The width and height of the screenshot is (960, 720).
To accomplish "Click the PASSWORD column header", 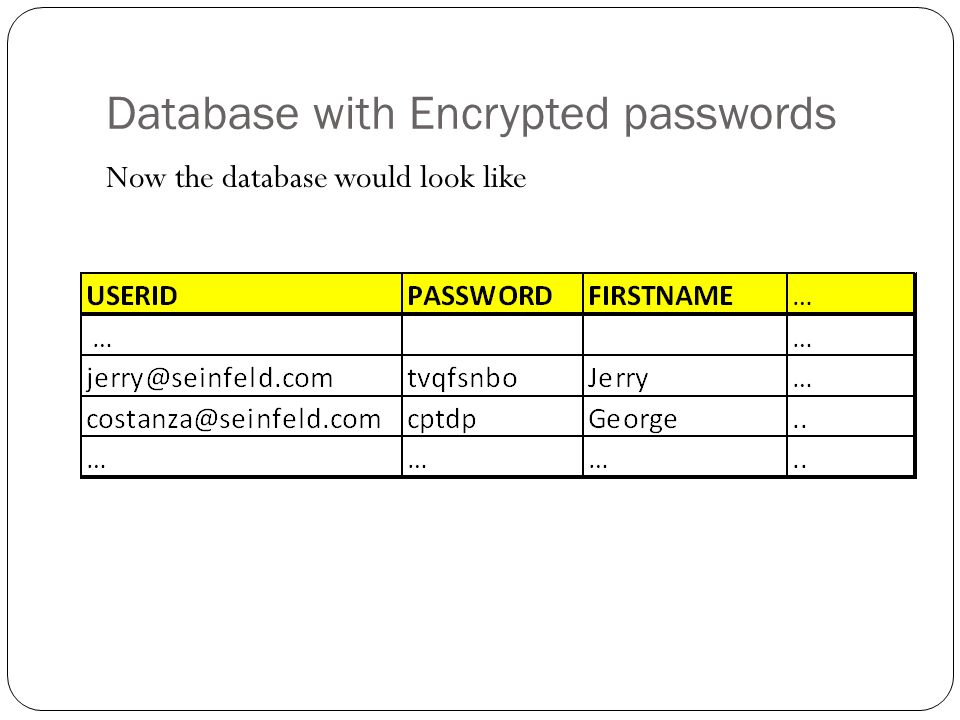I will (492, 294).
